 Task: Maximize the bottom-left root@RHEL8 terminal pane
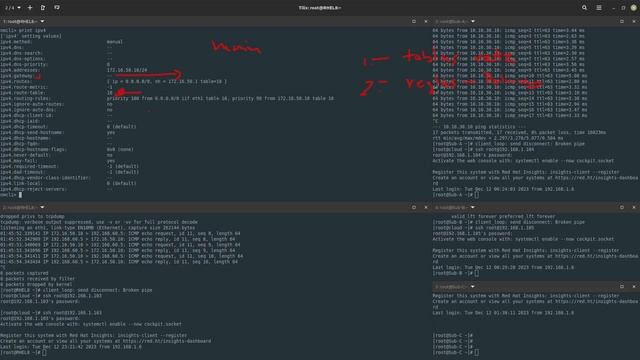pyautogui.click(x=414, y=207)
